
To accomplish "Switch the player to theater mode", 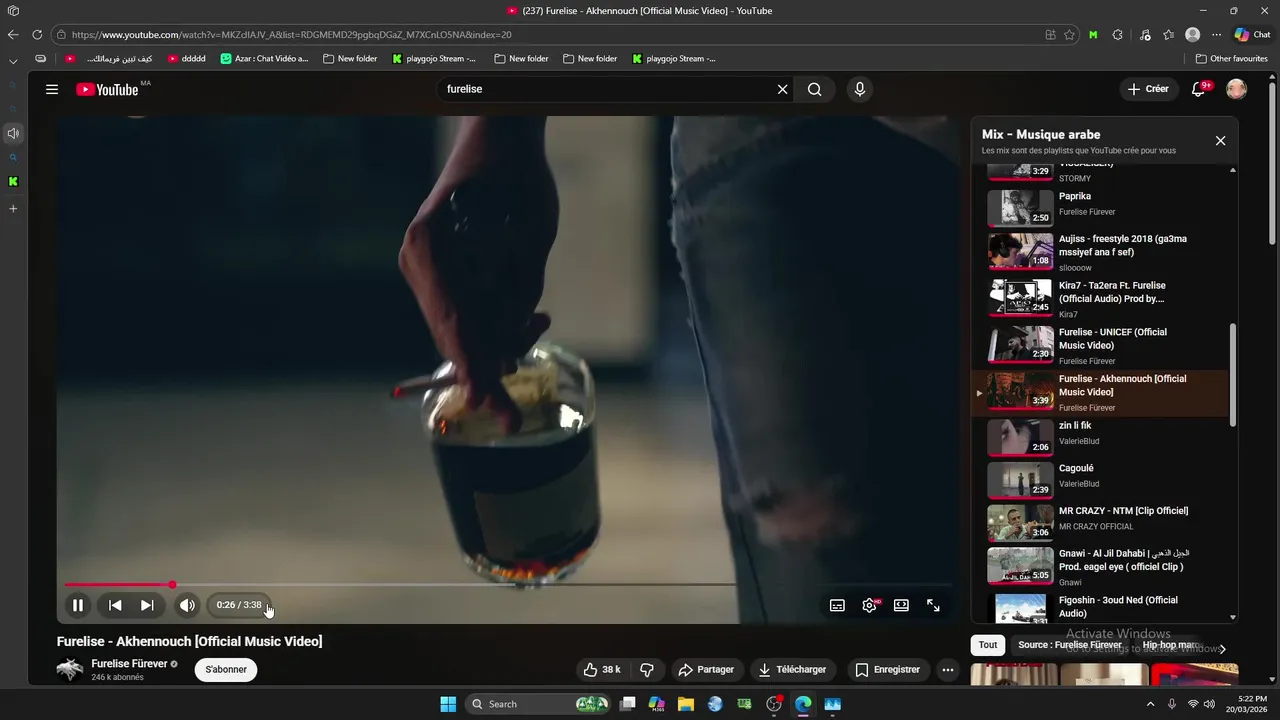I will coord(901,605).
